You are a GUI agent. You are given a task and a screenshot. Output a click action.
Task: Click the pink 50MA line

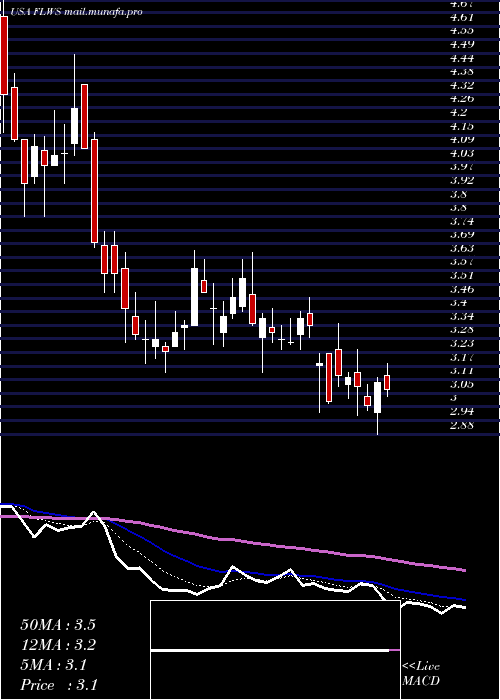tap(233, 540)
